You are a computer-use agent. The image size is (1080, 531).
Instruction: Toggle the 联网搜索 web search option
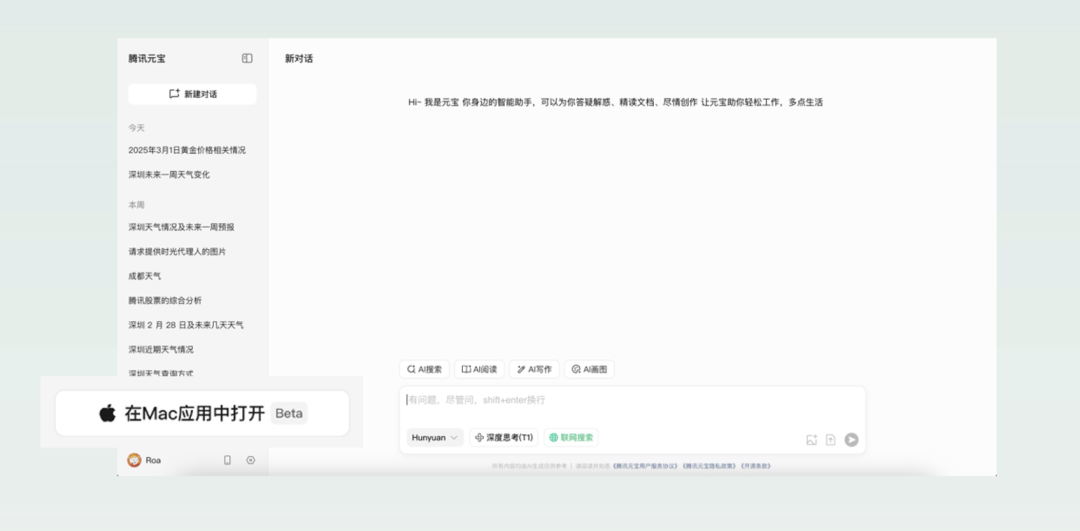tap(571, 438)
